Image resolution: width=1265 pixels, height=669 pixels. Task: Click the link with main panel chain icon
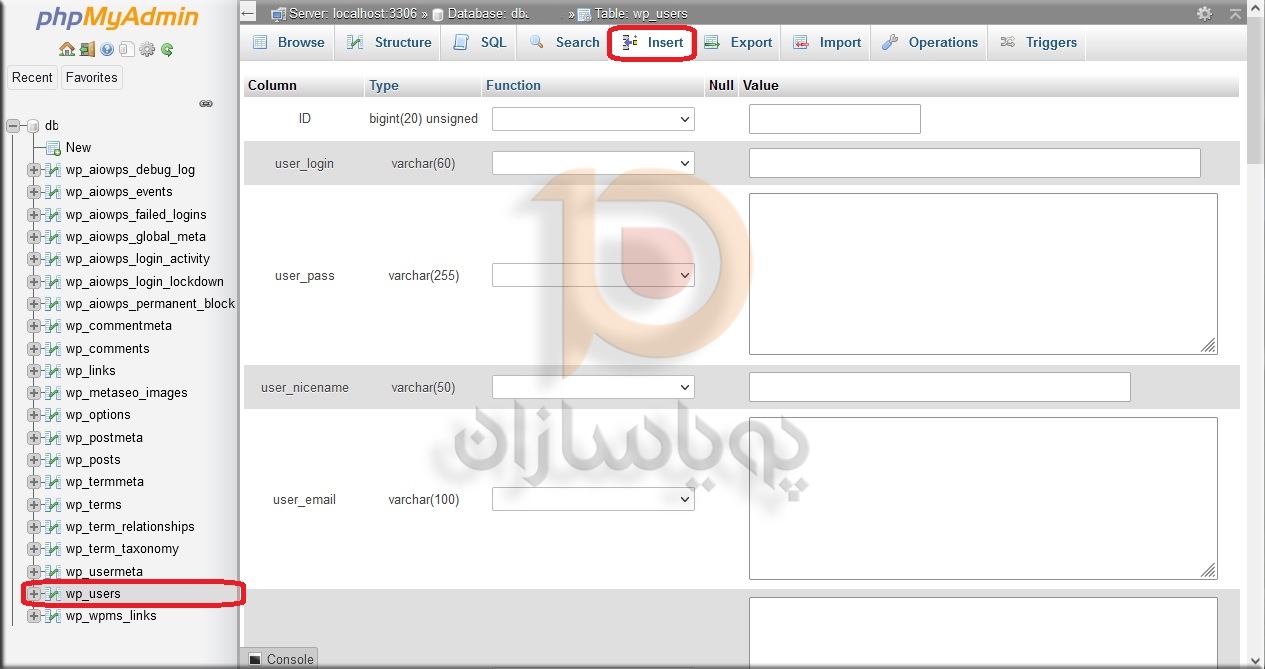pos(206,103)
